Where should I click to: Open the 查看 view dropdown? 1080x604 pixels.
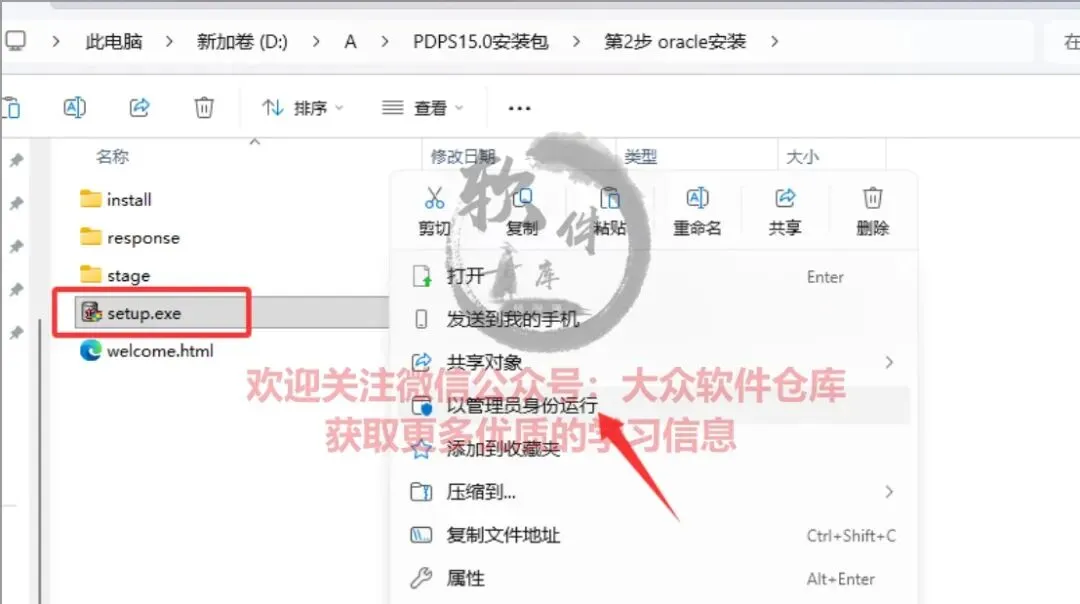(423, 108)
